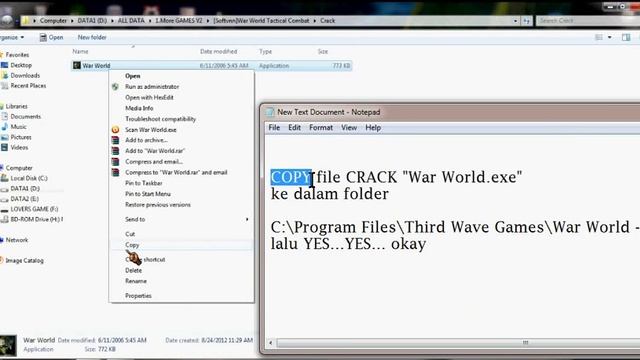Open Notepad View menu
Viewport: 640px width, 360px height.
pos(349,128)
